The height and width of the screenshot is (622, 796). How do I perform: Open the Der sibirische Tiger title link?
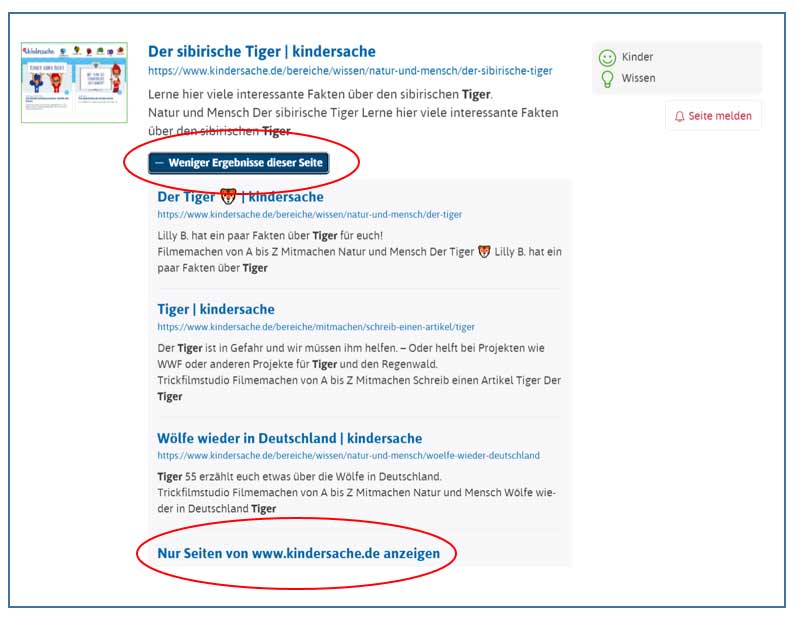click(x=262, y=51)
